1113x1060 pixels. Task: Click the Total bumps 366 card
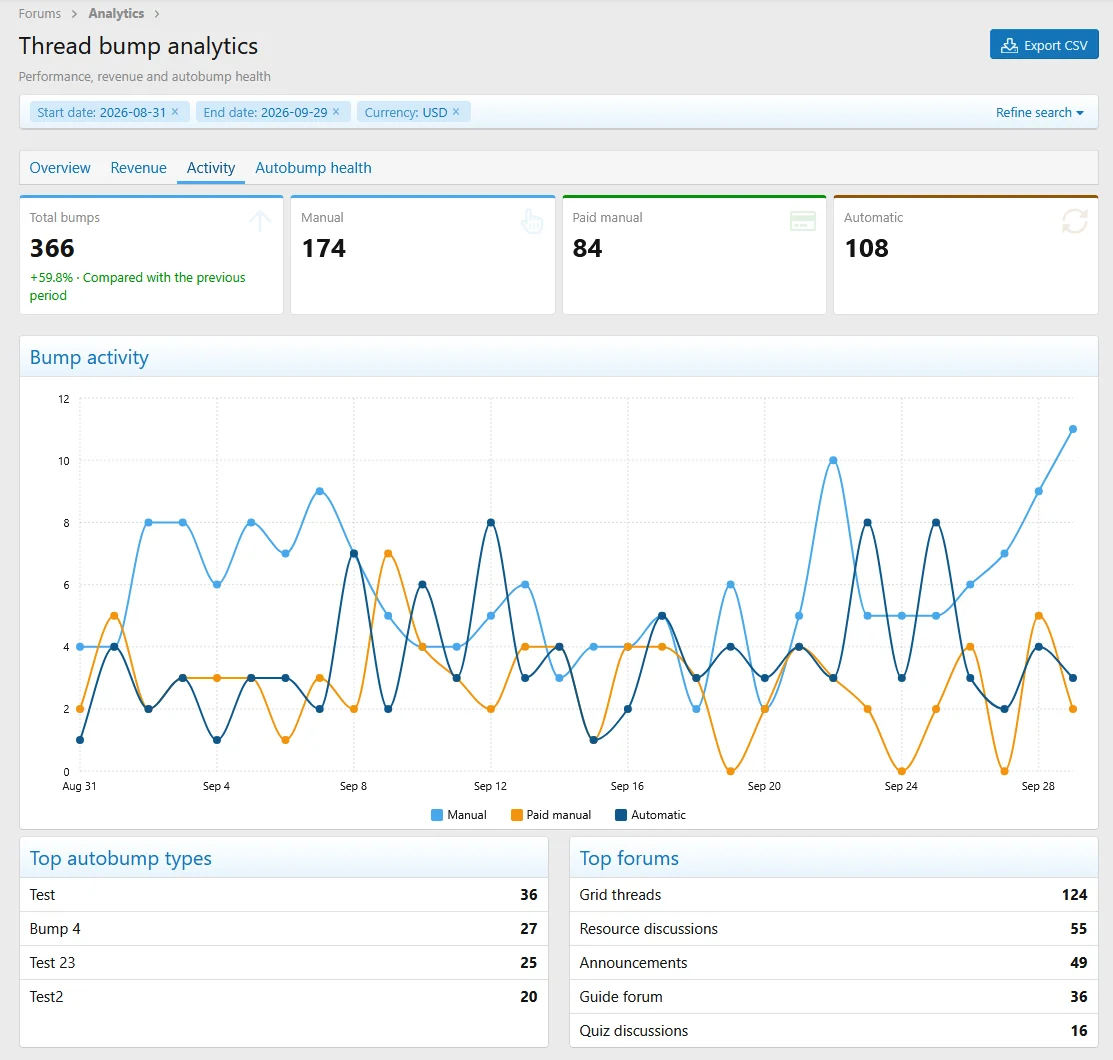pyautogui.click(x=151, y=255)
